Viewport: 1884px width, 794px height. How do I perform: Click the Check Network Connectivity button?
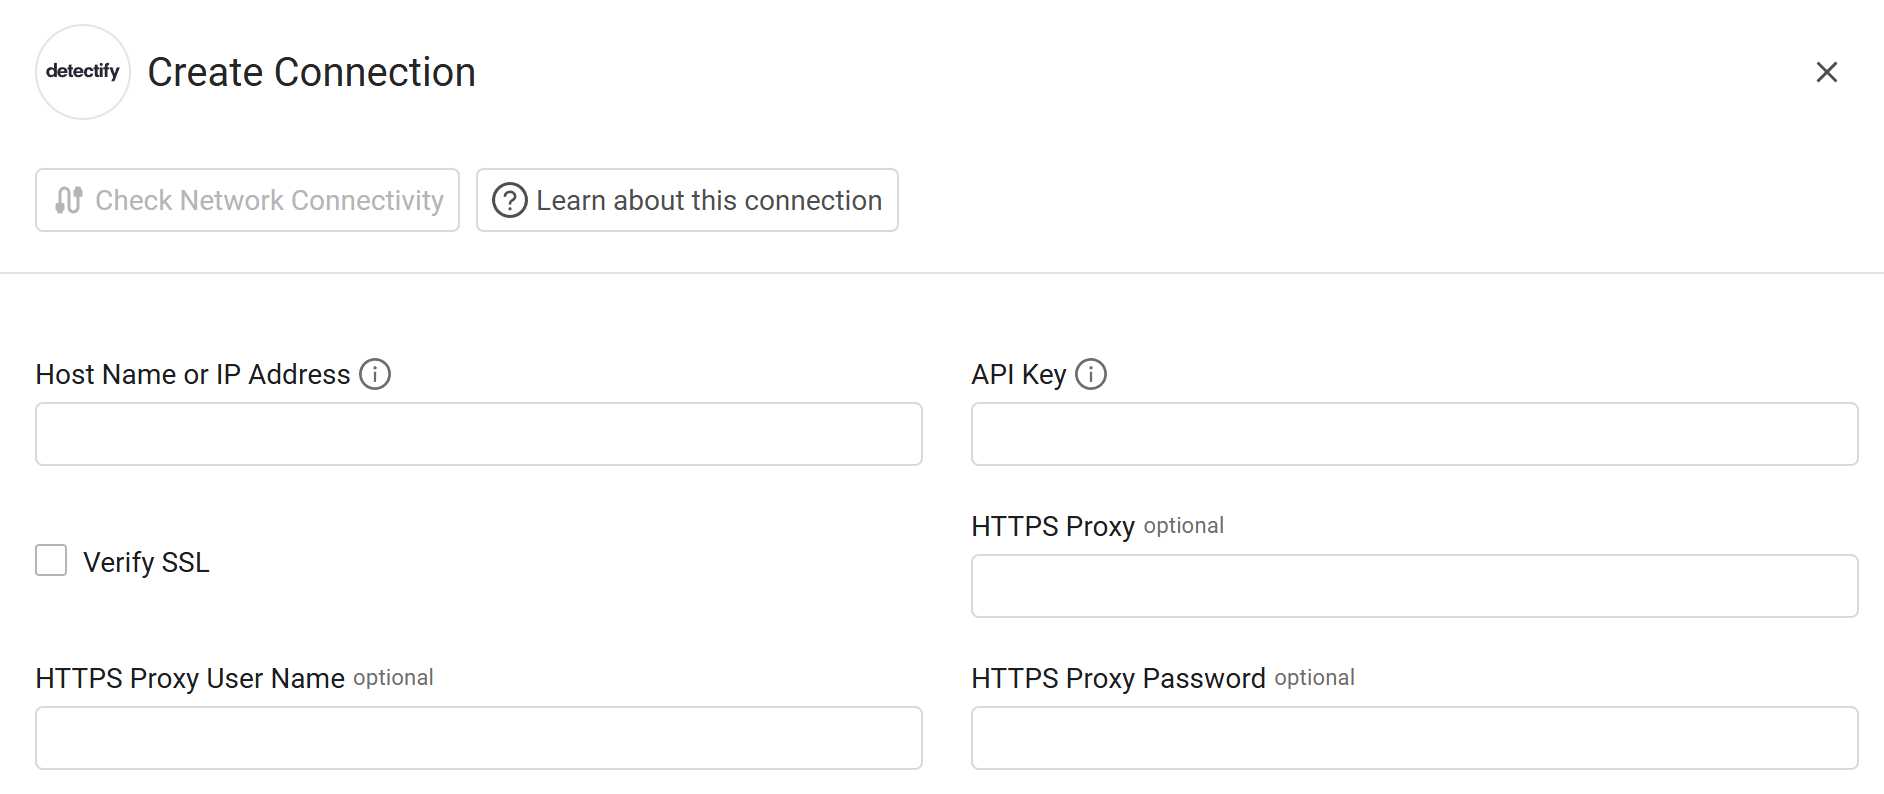click(247, 200)
